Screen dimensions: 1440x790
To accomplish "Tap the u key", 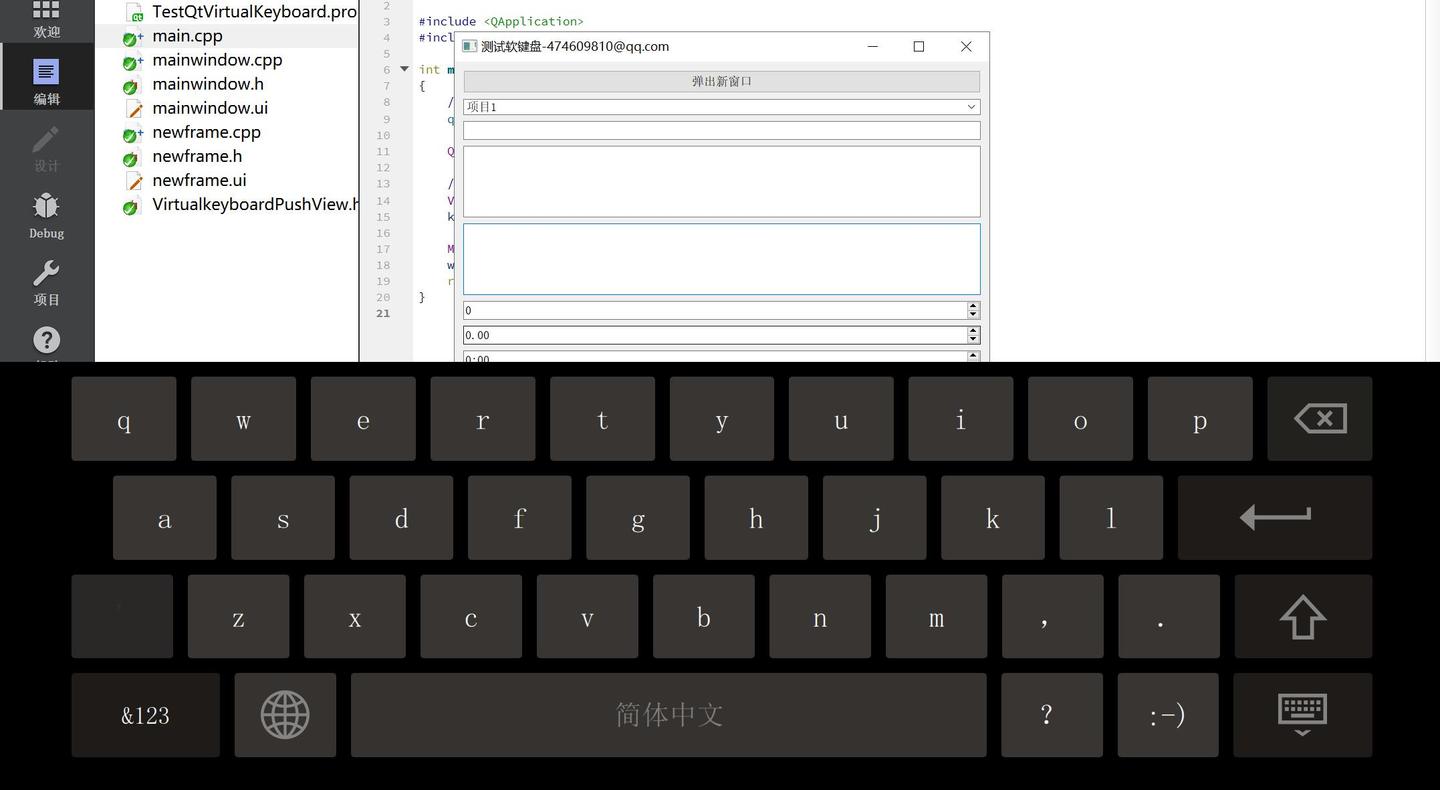I will click(841, 419).
